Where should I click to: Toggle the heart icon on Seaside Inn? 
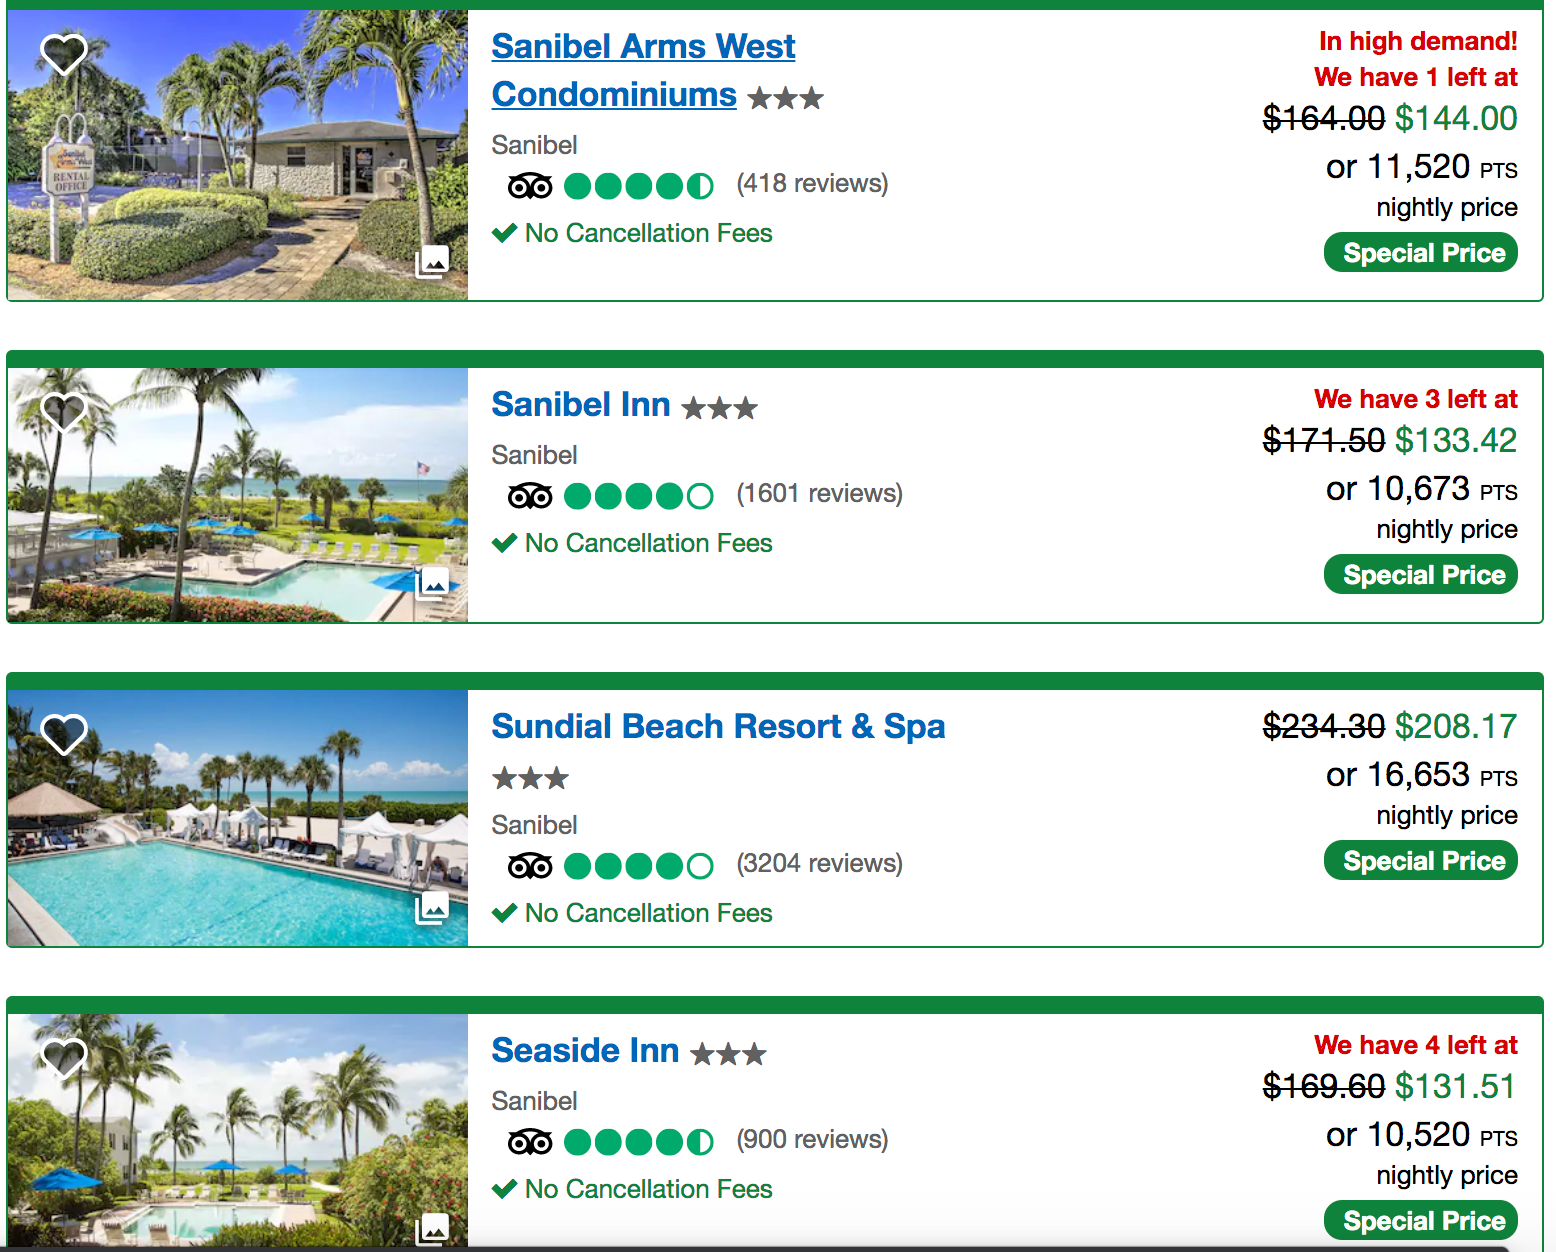coord(64,1057)
